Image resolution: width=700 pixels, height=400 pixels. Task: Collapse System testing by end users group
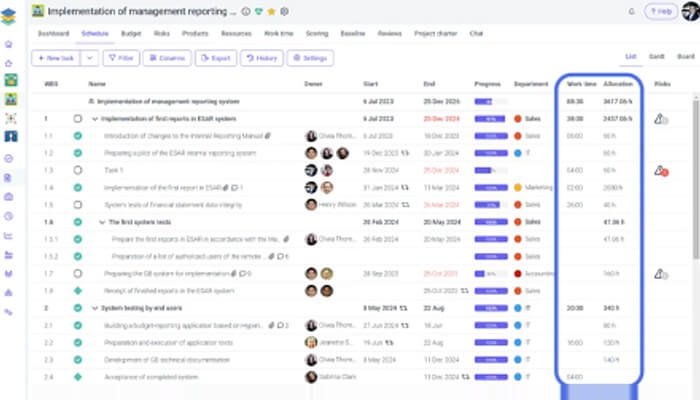coord(95,308)
